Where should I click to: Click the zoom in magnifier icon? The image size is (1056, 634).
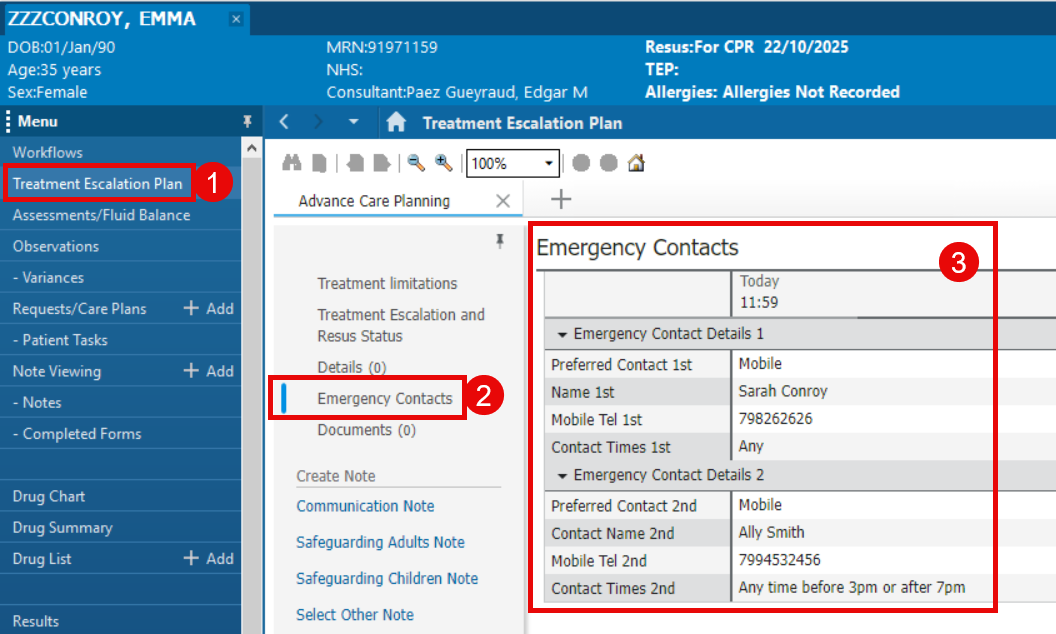(443, 163)
